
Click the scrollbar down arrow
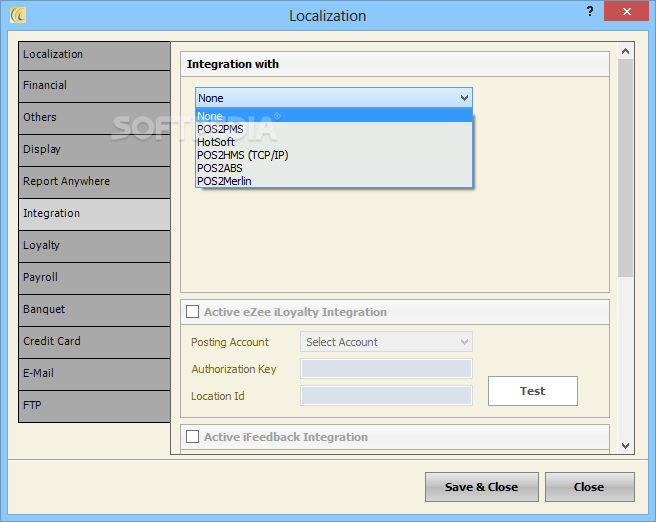coord(625,445)
